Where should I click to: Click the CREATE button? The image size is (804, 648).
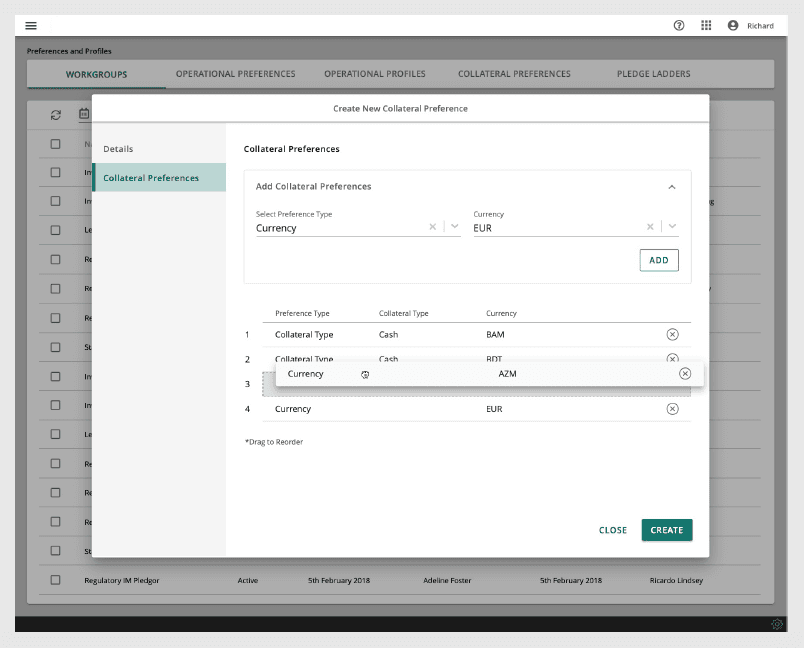click(666, 530)
